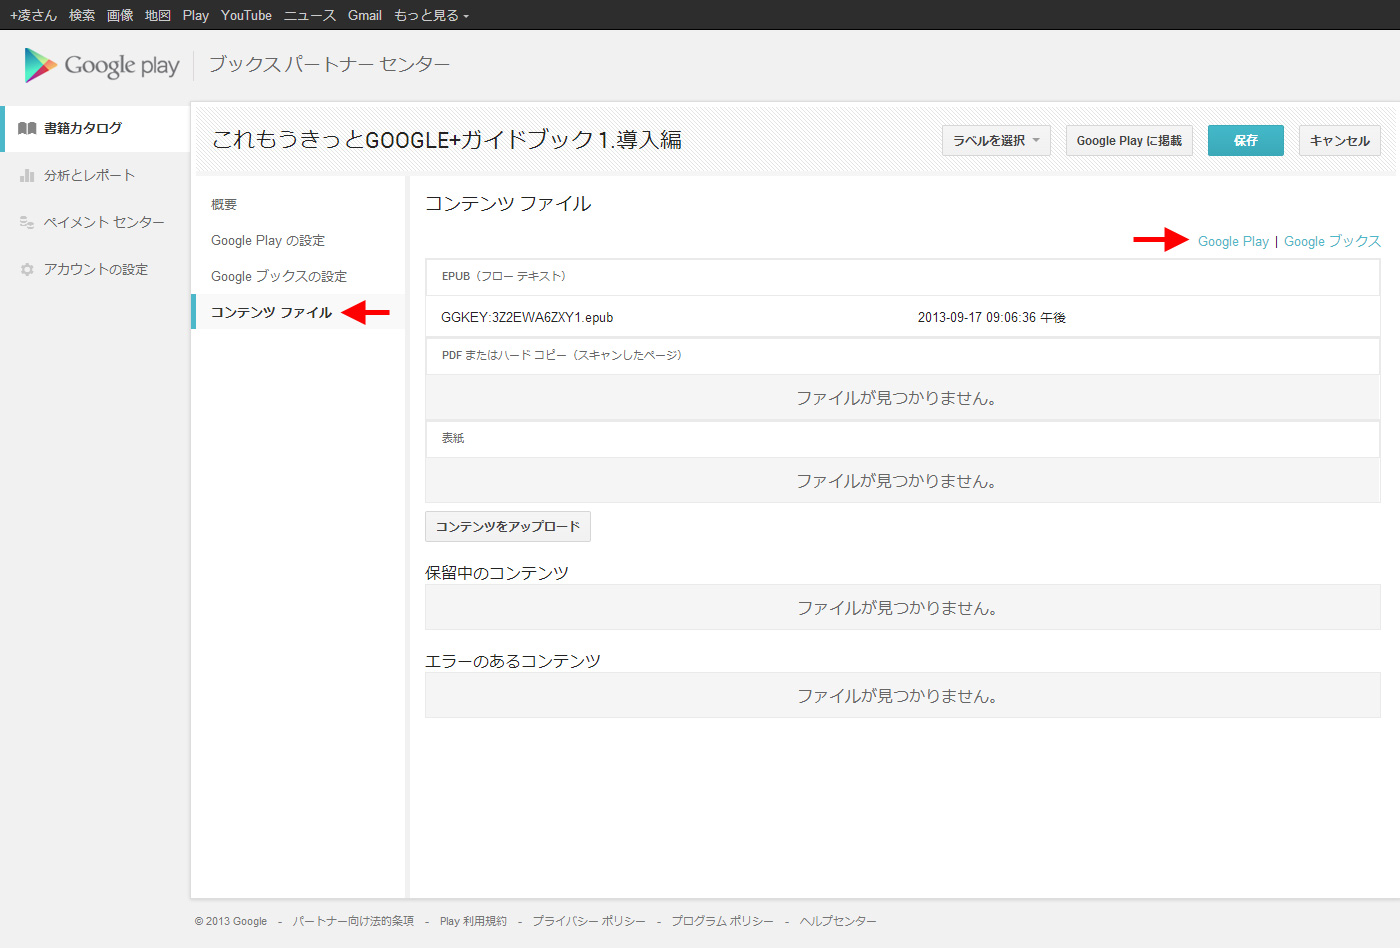Open ニュース in the top bar
1400x948 pixels.
click(310, 15)
